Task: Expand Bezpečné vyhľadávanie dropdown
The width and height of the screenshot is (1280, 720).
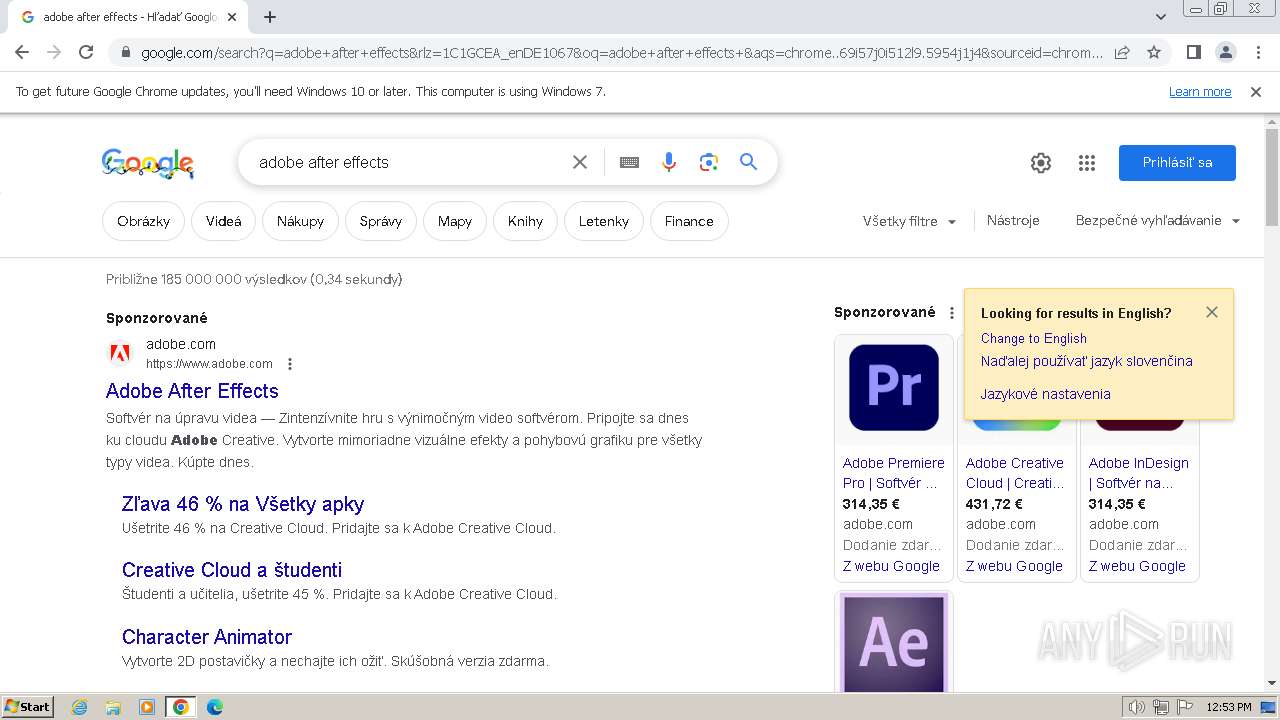Action: pyautogui.click(x=1157, y=220)
